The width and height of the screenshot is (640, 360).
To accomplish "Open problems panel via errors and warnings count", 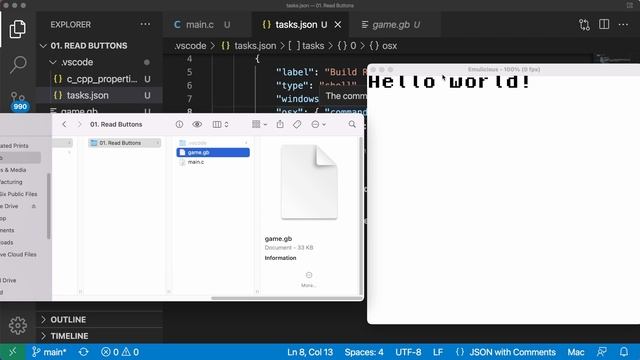I will pyautogui.click(x=120, y=352).
